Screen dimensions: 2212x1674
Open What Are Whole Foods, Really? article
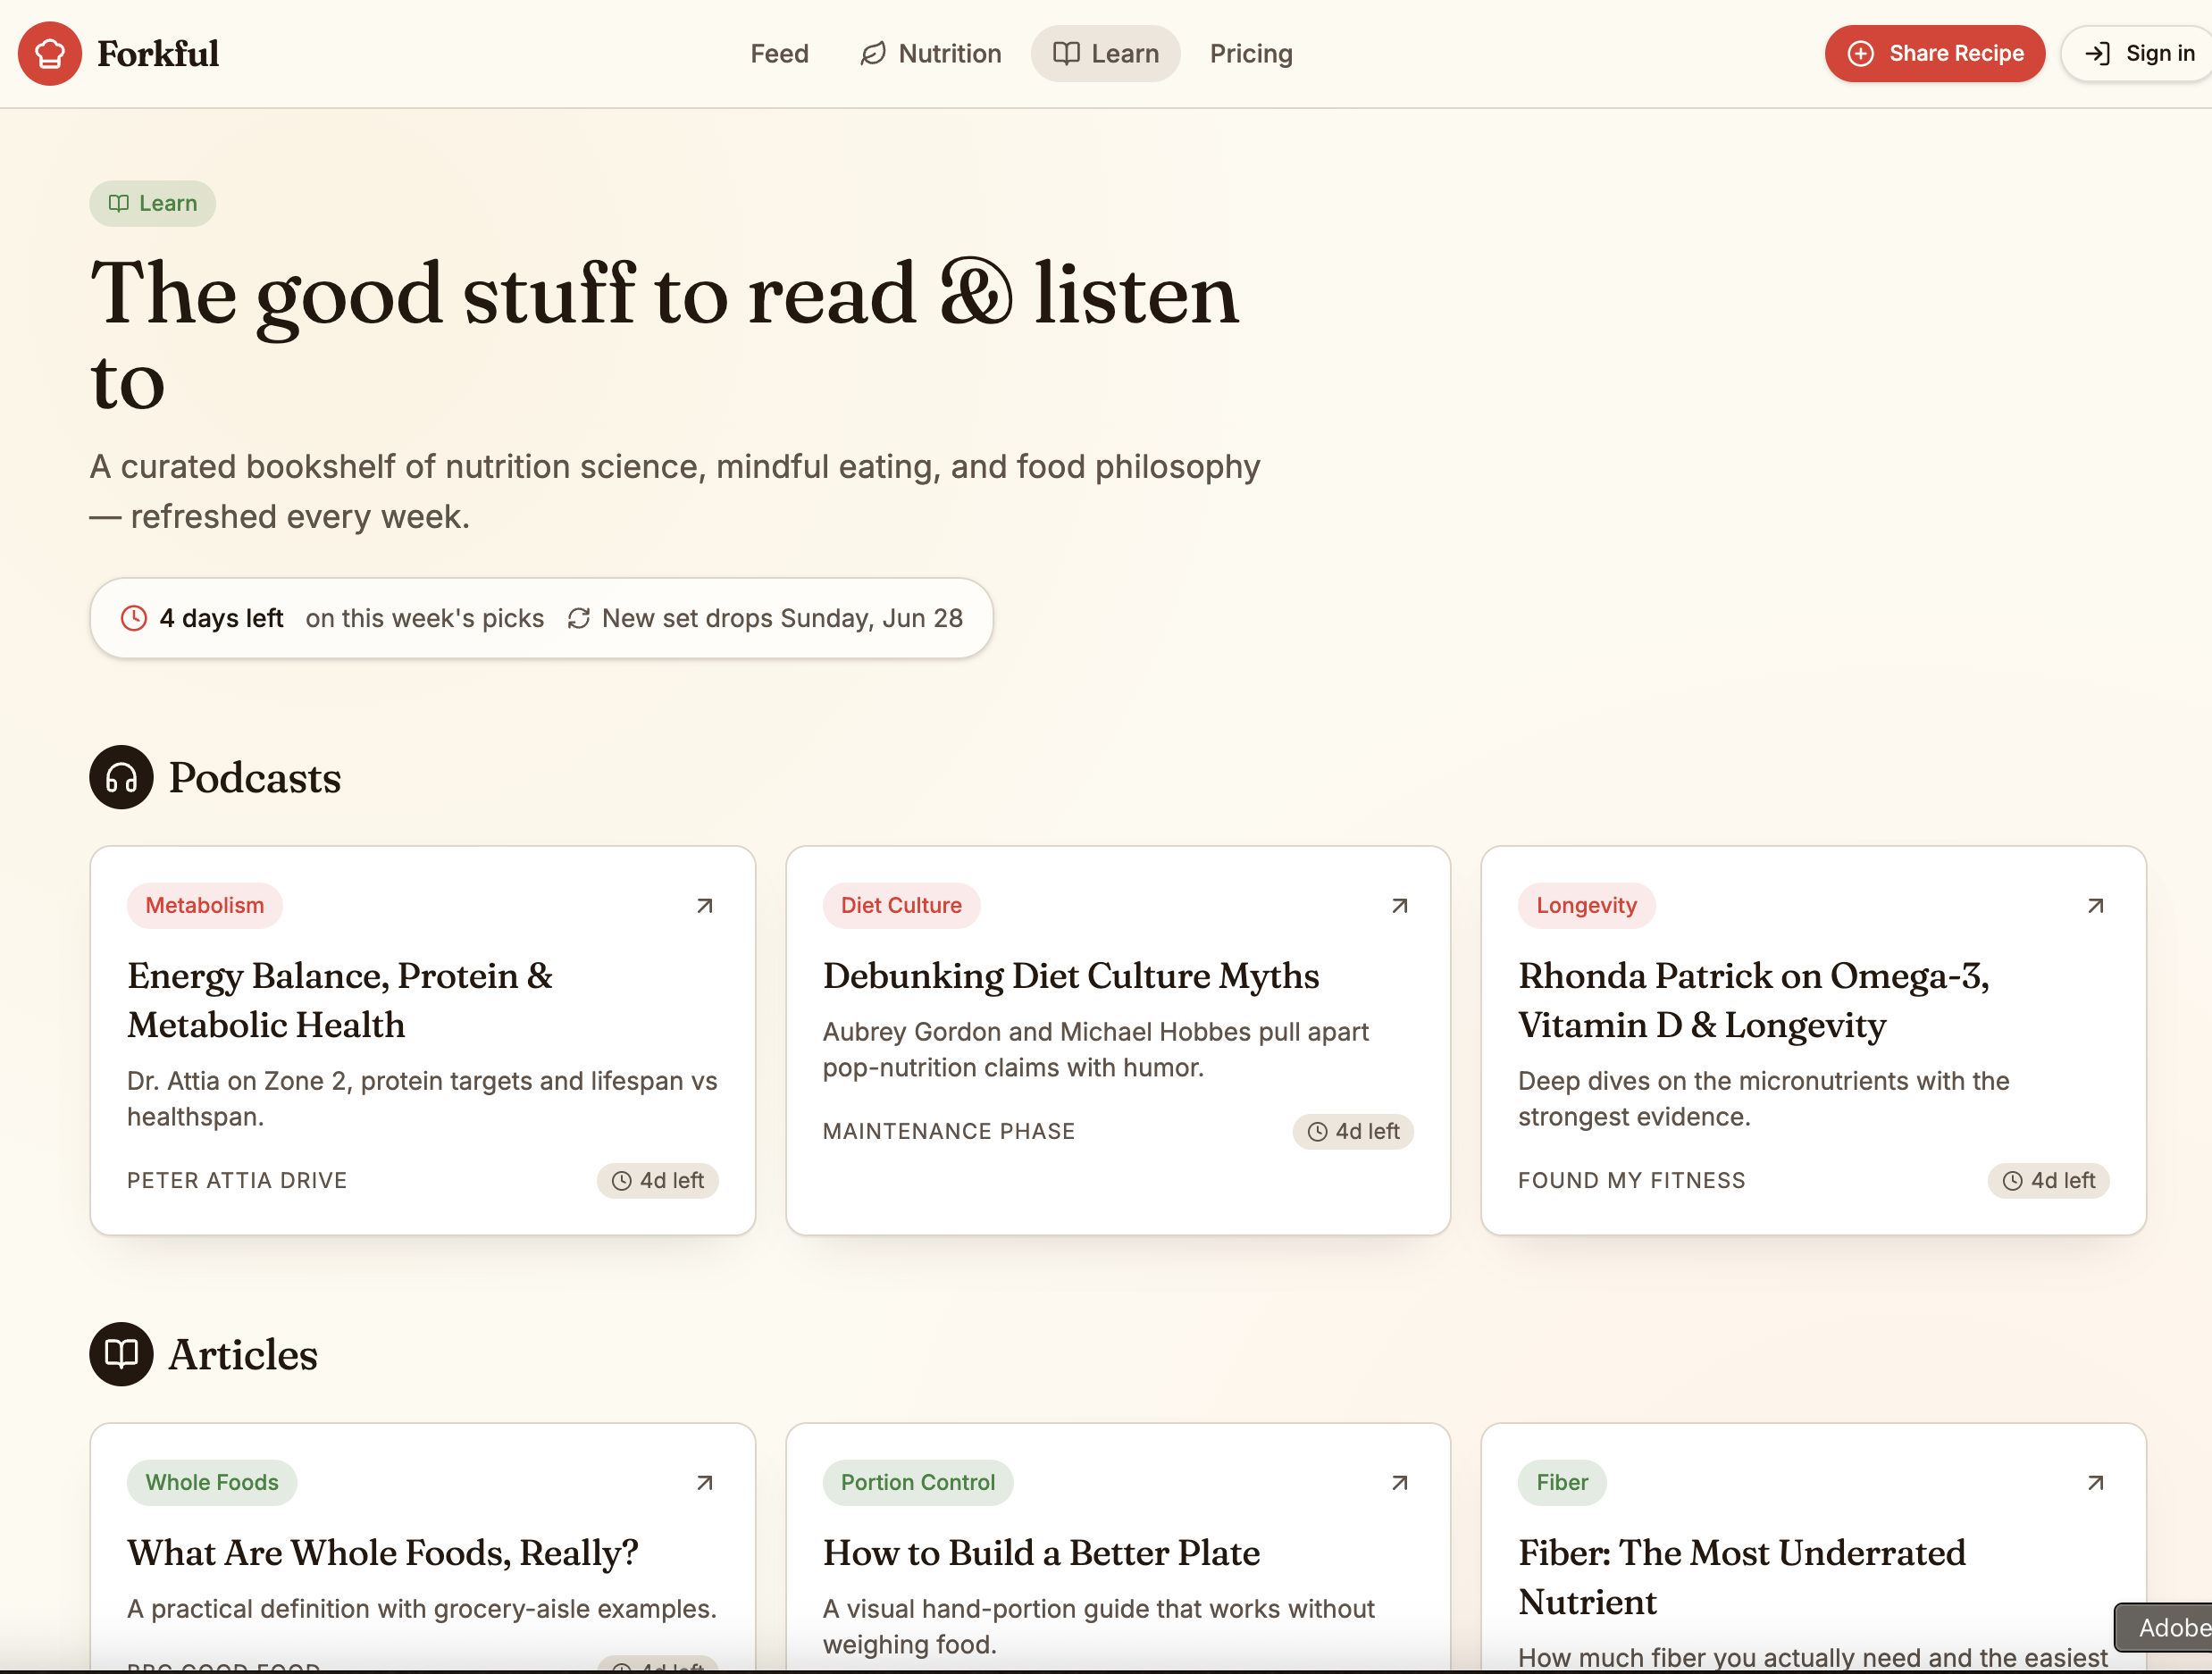point(383,1552)
